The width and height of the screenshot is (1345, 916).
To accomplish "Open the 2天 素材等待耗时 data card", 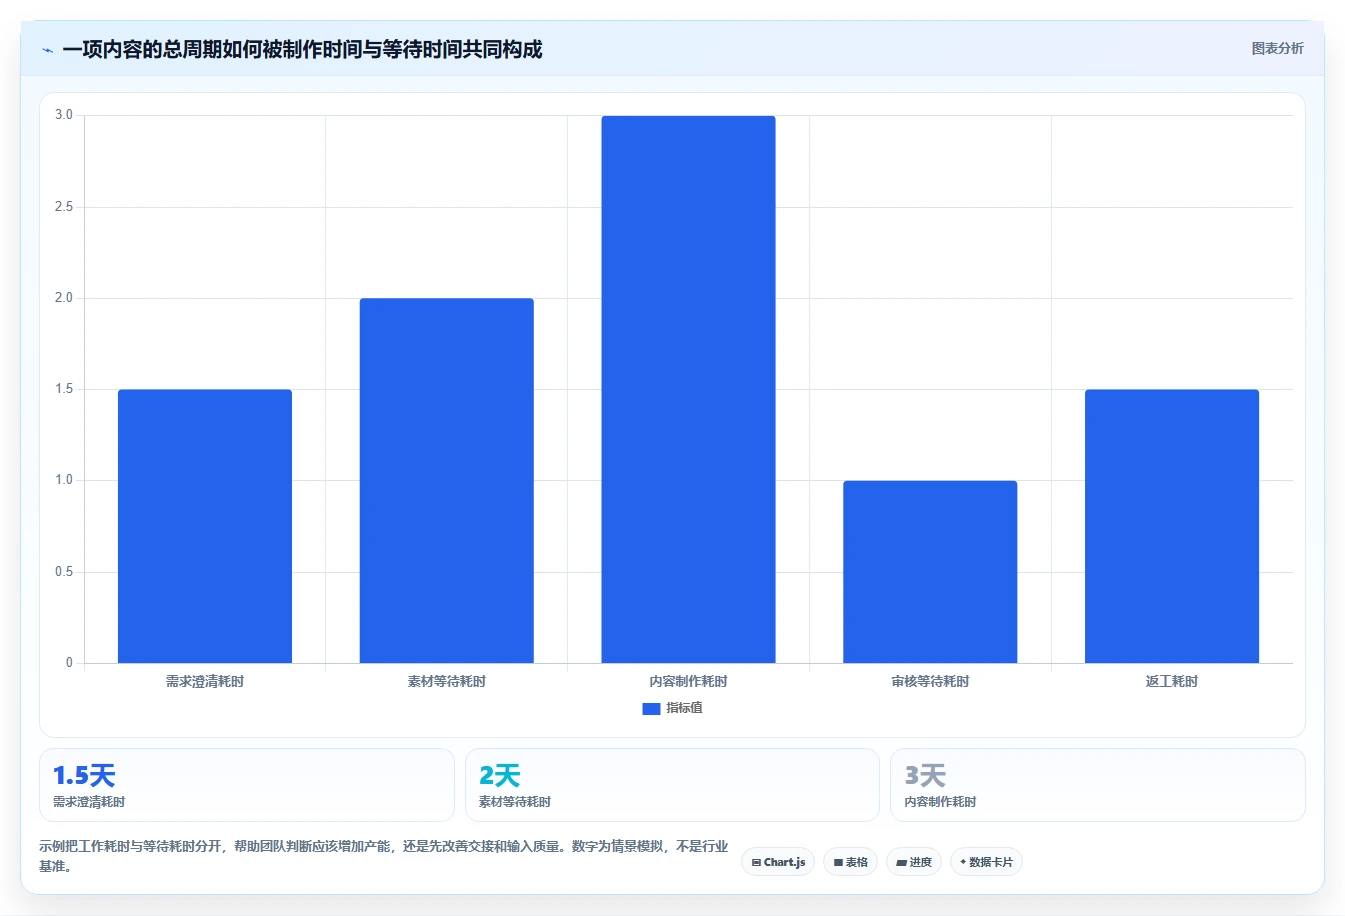I will 672,785.
